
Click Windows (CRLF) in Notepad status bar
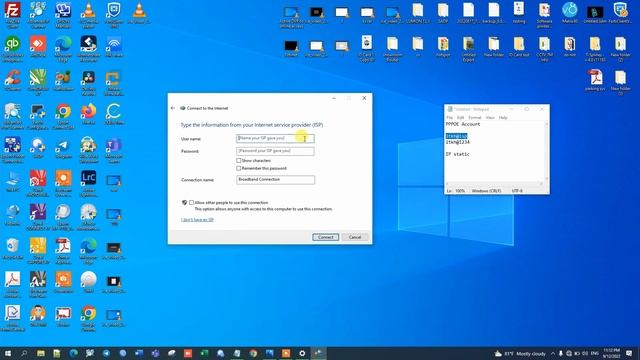click(x=486, y=191)
